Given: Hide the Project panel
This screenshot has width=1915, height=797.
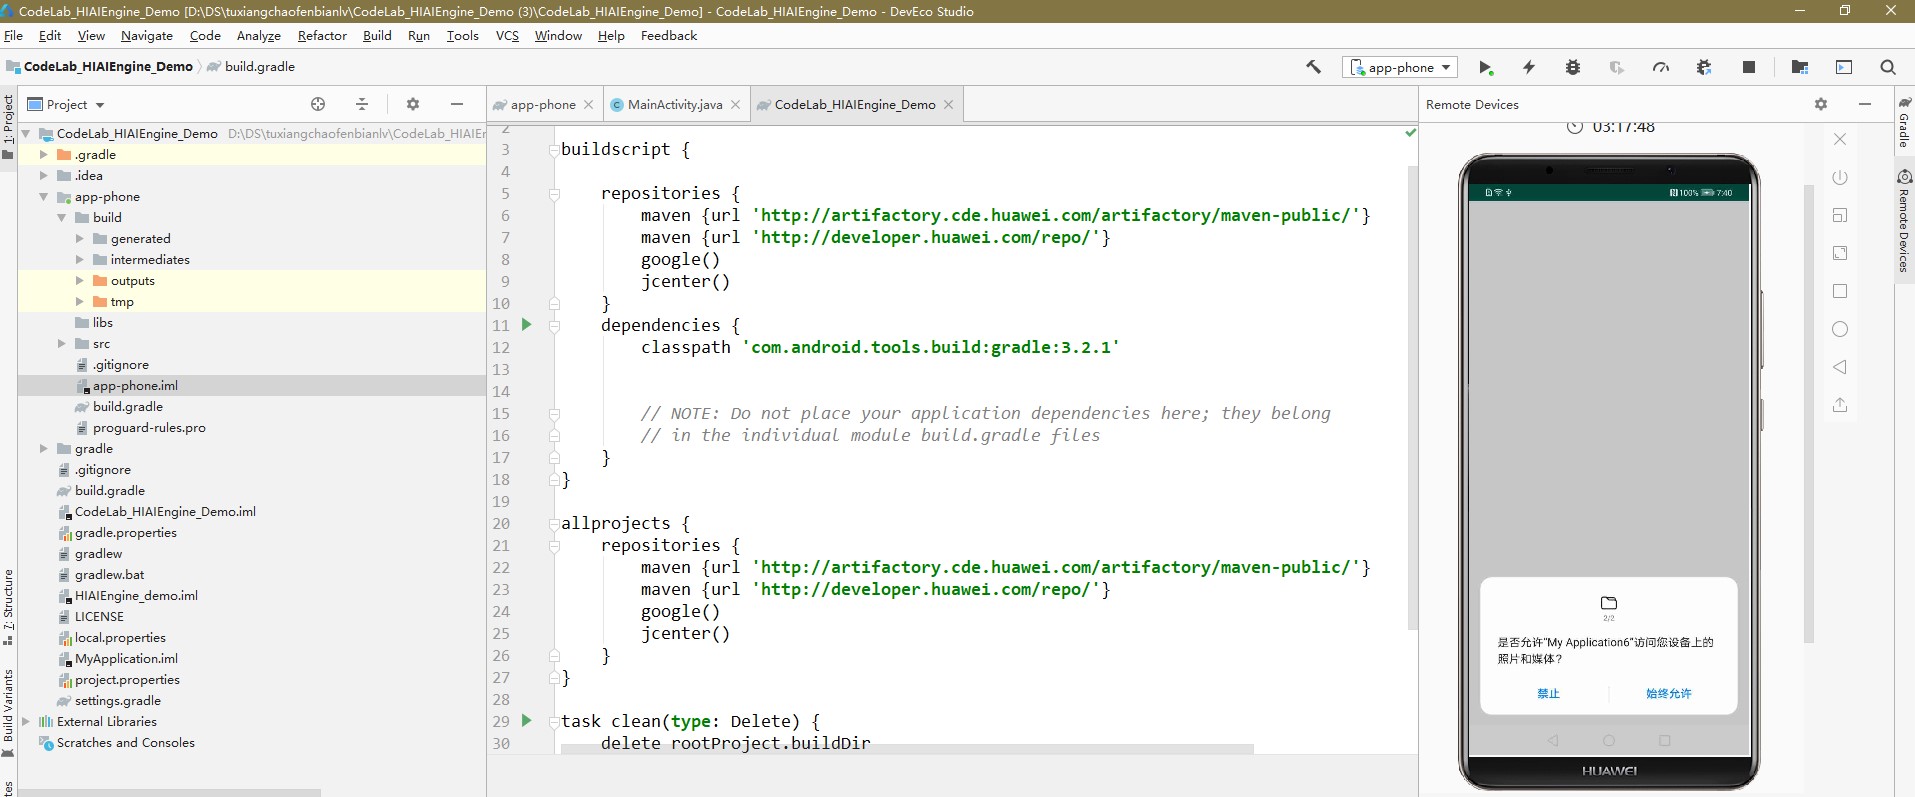Looking at the screenshot, I should [x=457, y=104].
